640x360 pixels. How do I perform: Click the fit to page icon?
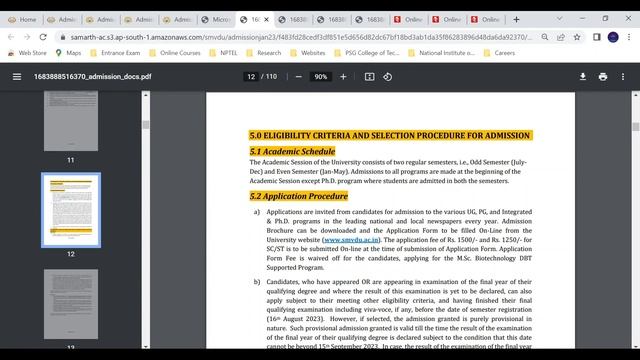coord(369,77)
